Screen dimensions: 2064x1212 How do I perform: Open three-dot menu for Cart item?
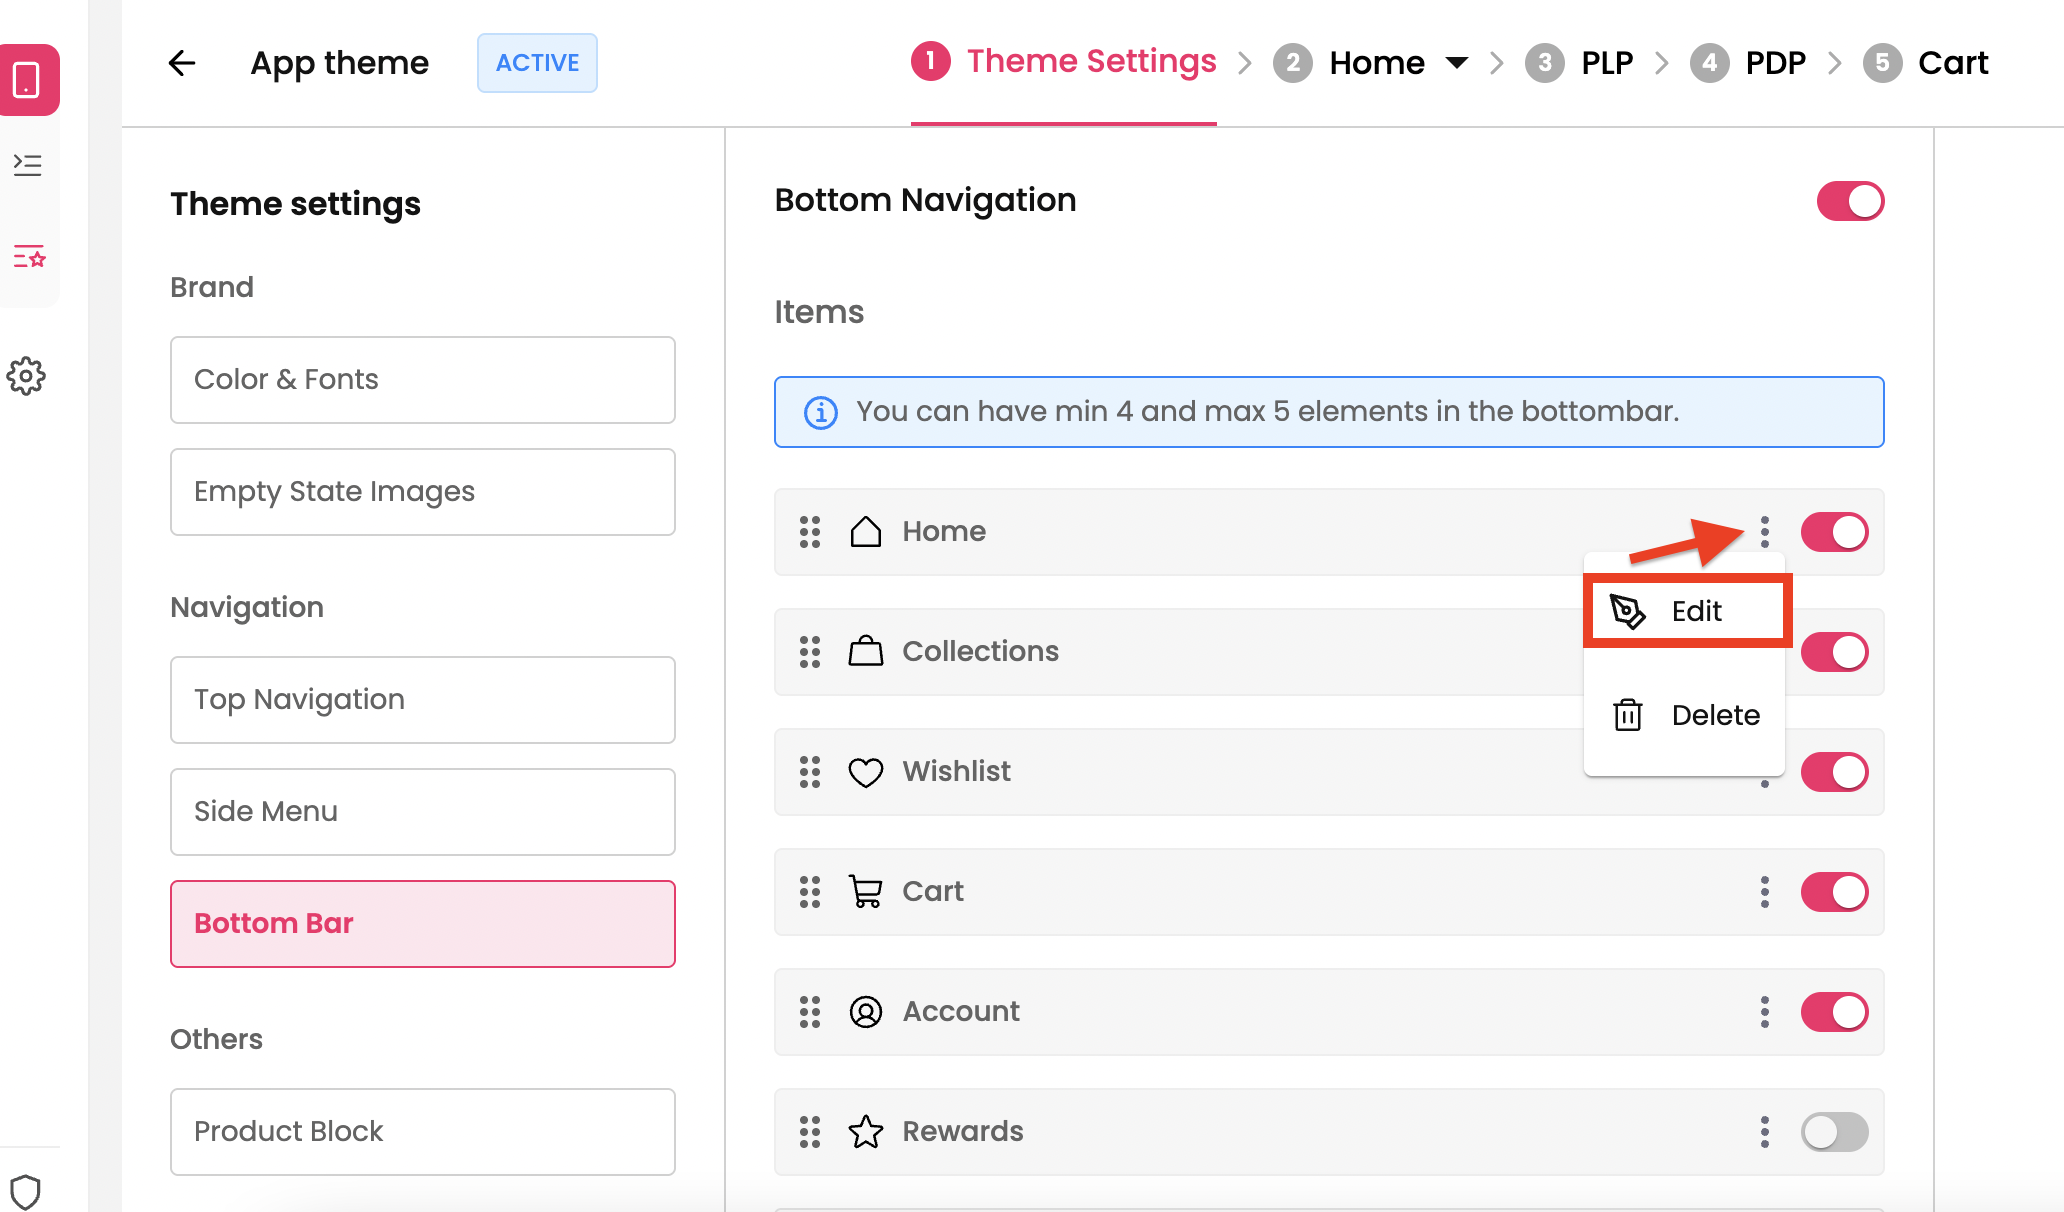(1765, 892)
